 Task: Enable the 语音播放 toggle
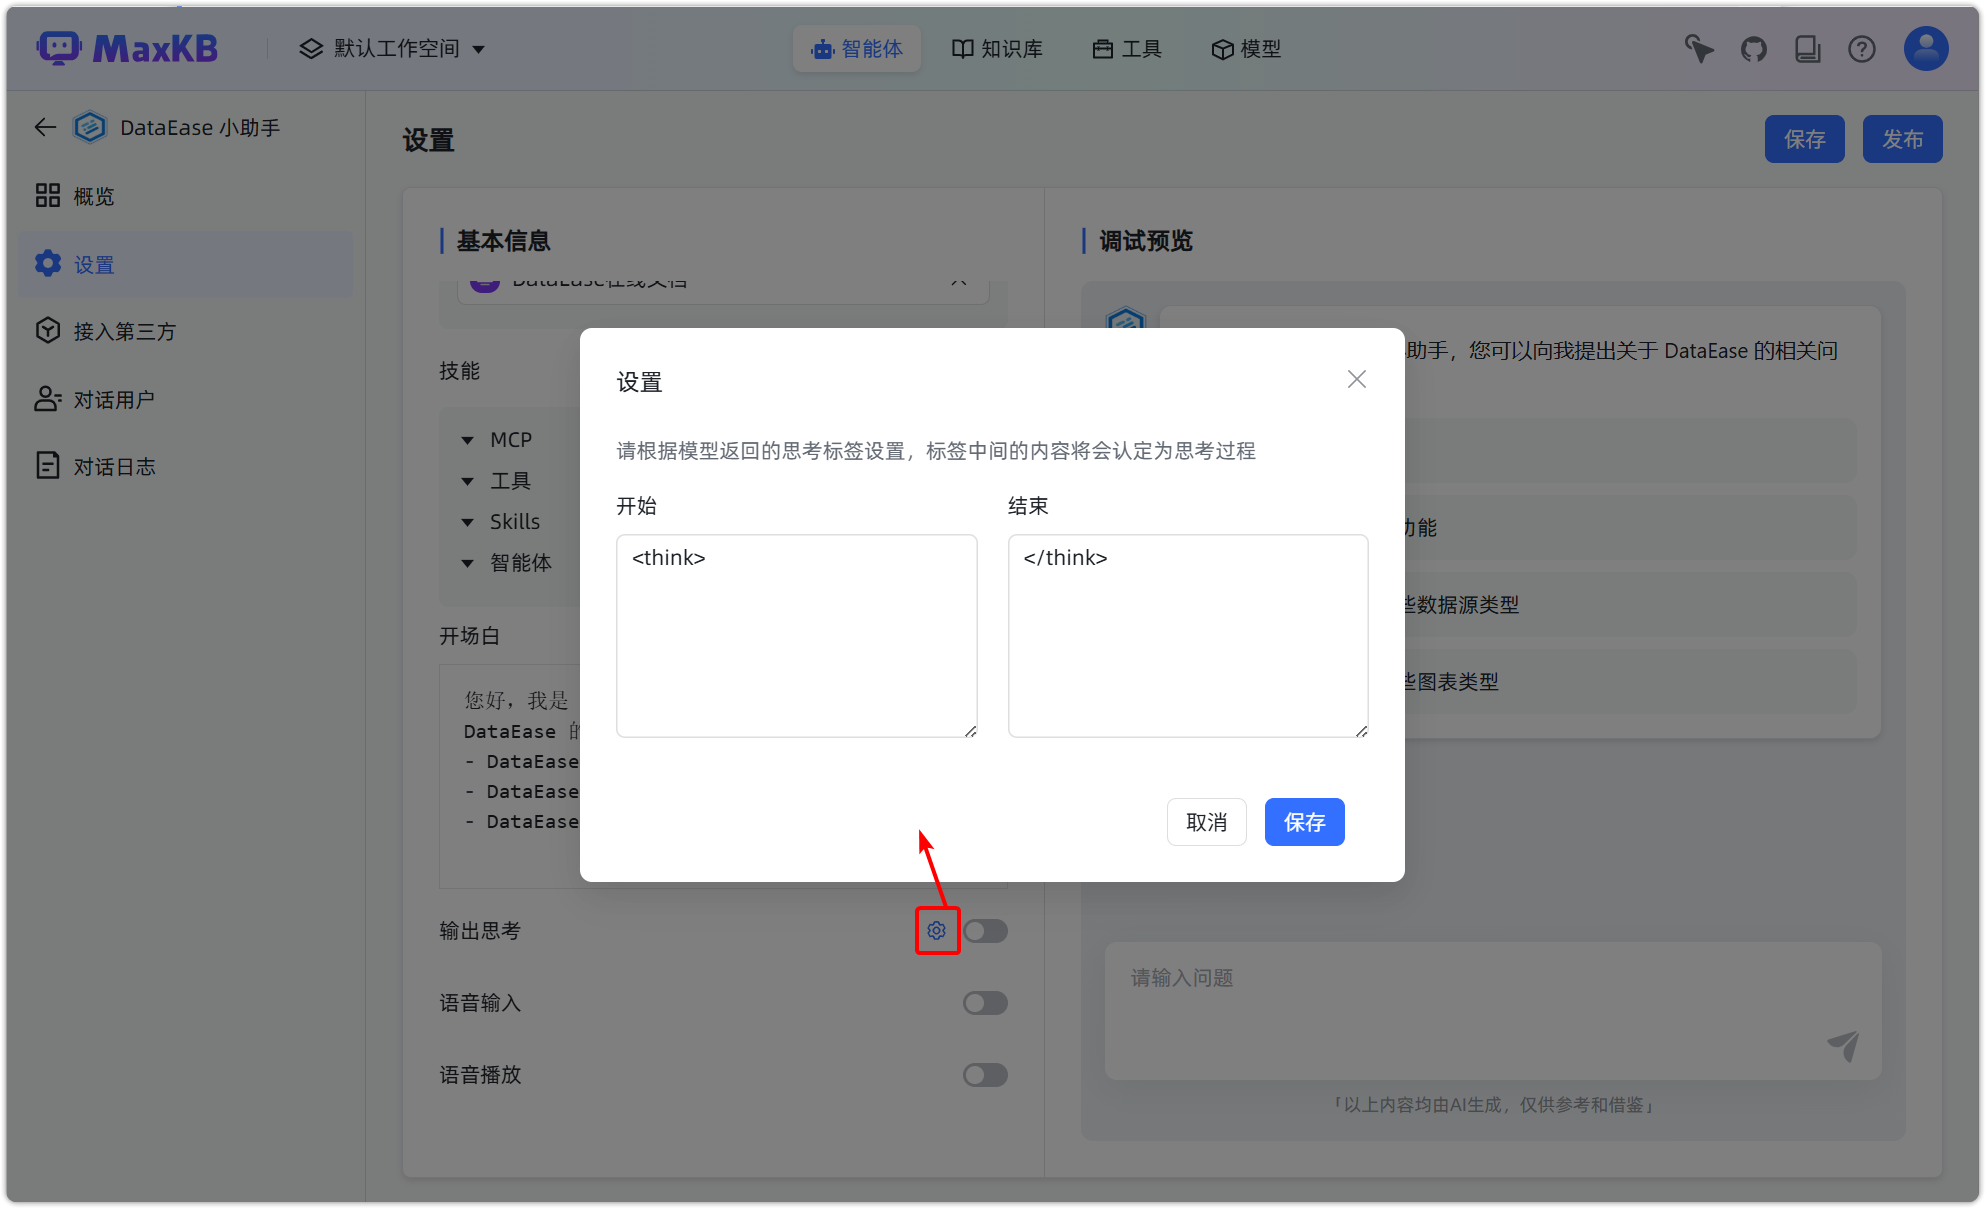[x=985, y=1075]
